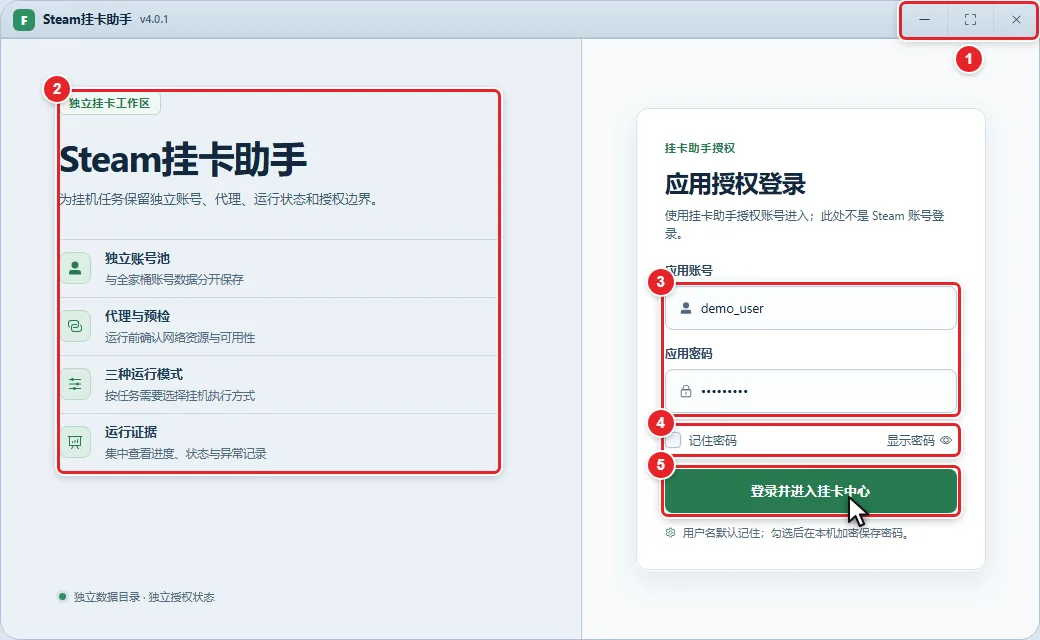1040x640 pixels.
Task: Focus the 应用密码 password field
Action: [811, 391]
